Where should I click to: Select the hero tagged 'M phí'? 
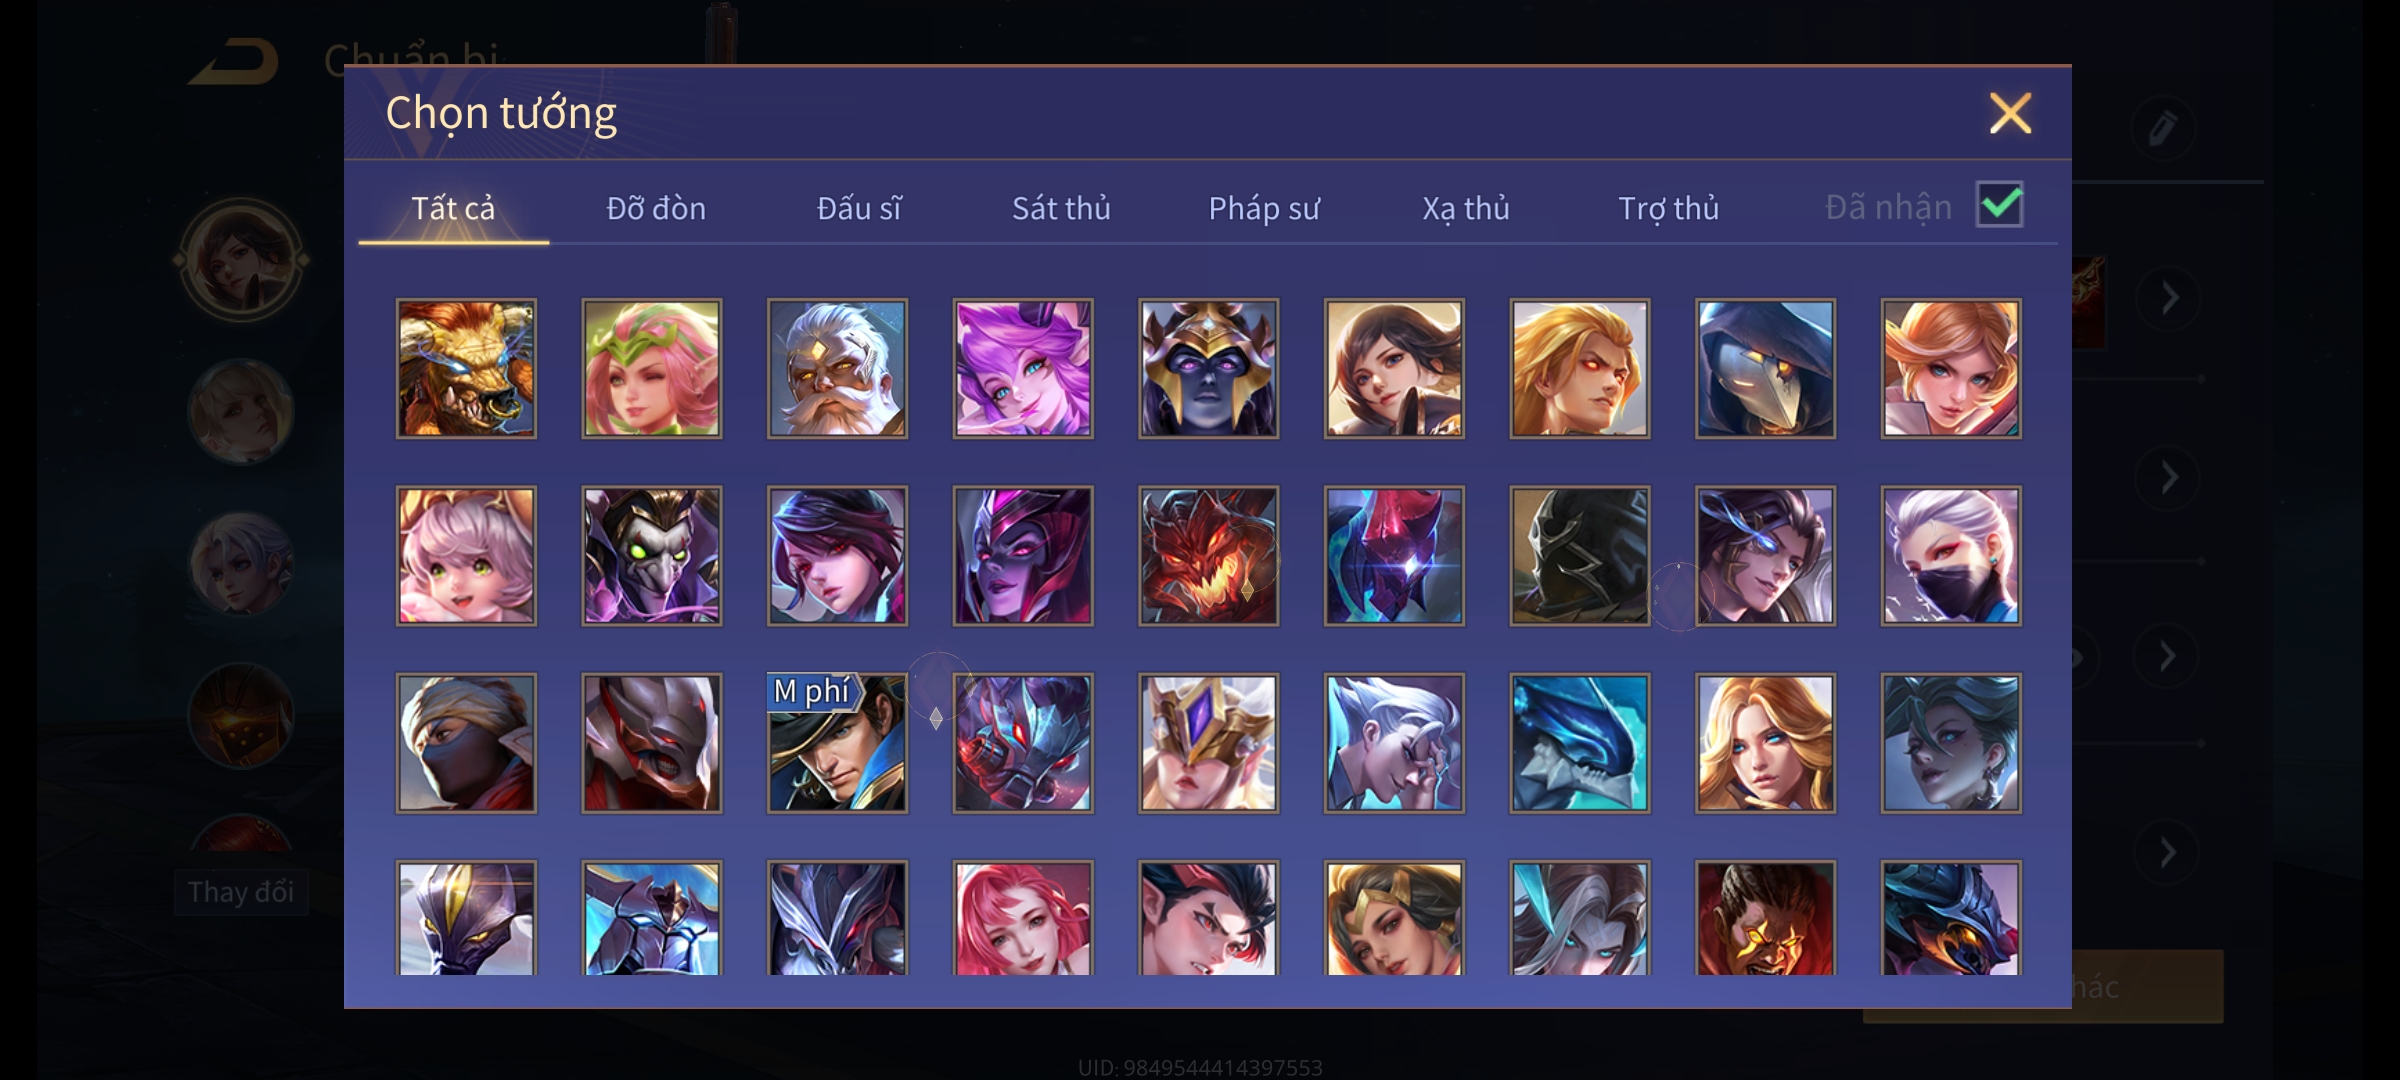tap(837, 742)
